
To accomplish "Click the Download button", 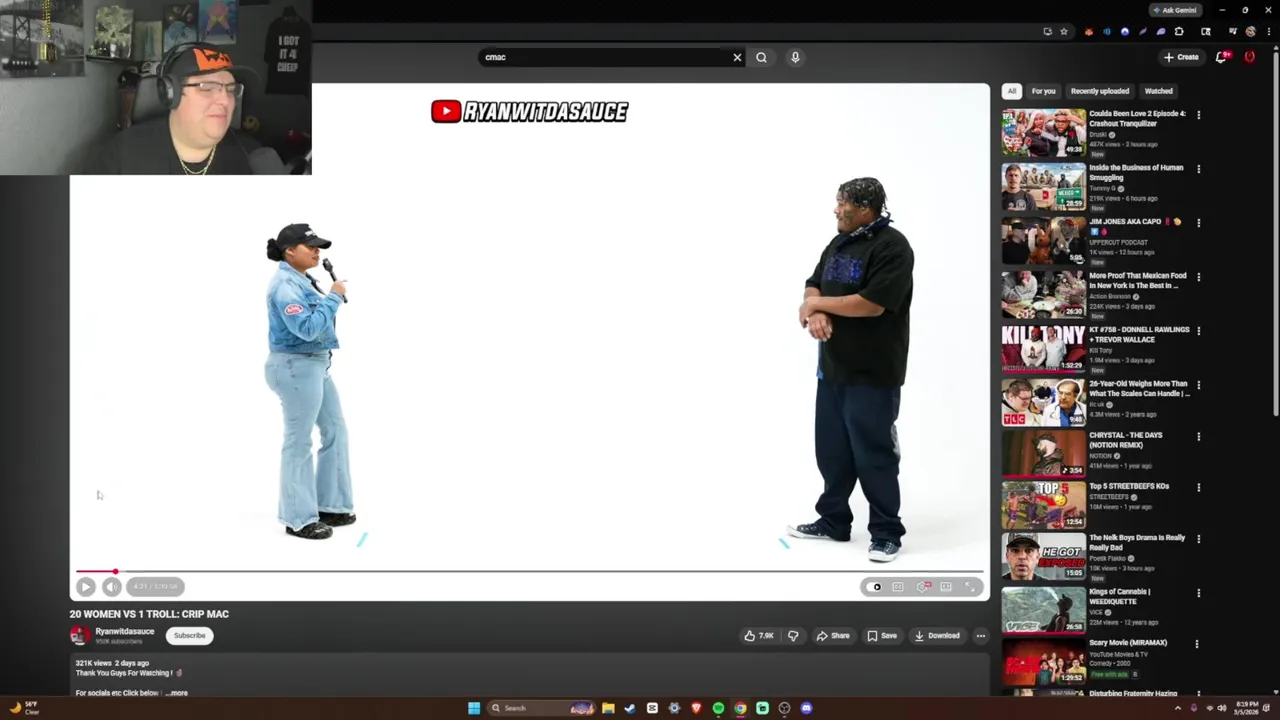I will pyautogui.click(x=937, y=636).
